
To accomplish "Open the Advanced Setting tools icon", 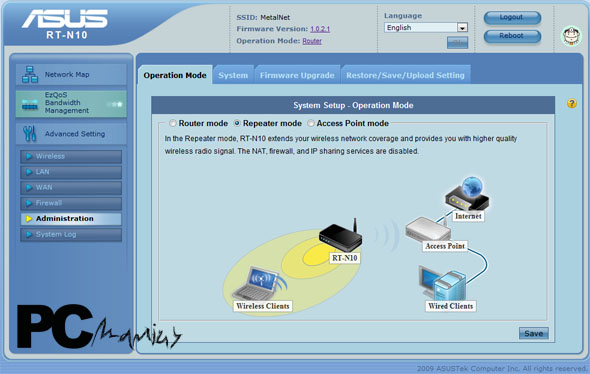I will (29, 134).
